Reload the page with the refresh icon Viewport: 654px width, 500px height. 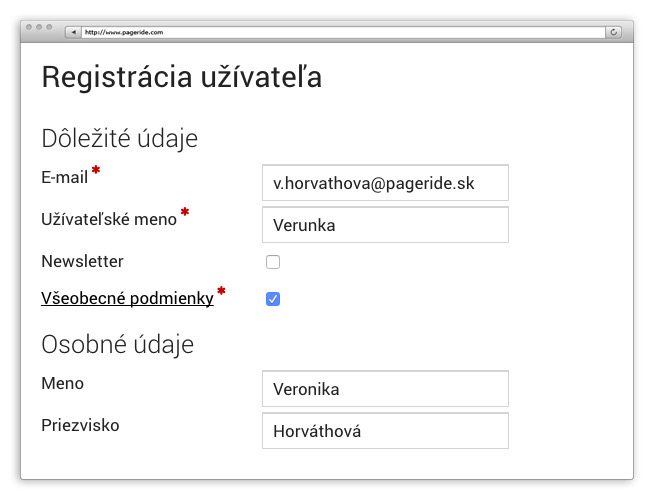point(613,32)
